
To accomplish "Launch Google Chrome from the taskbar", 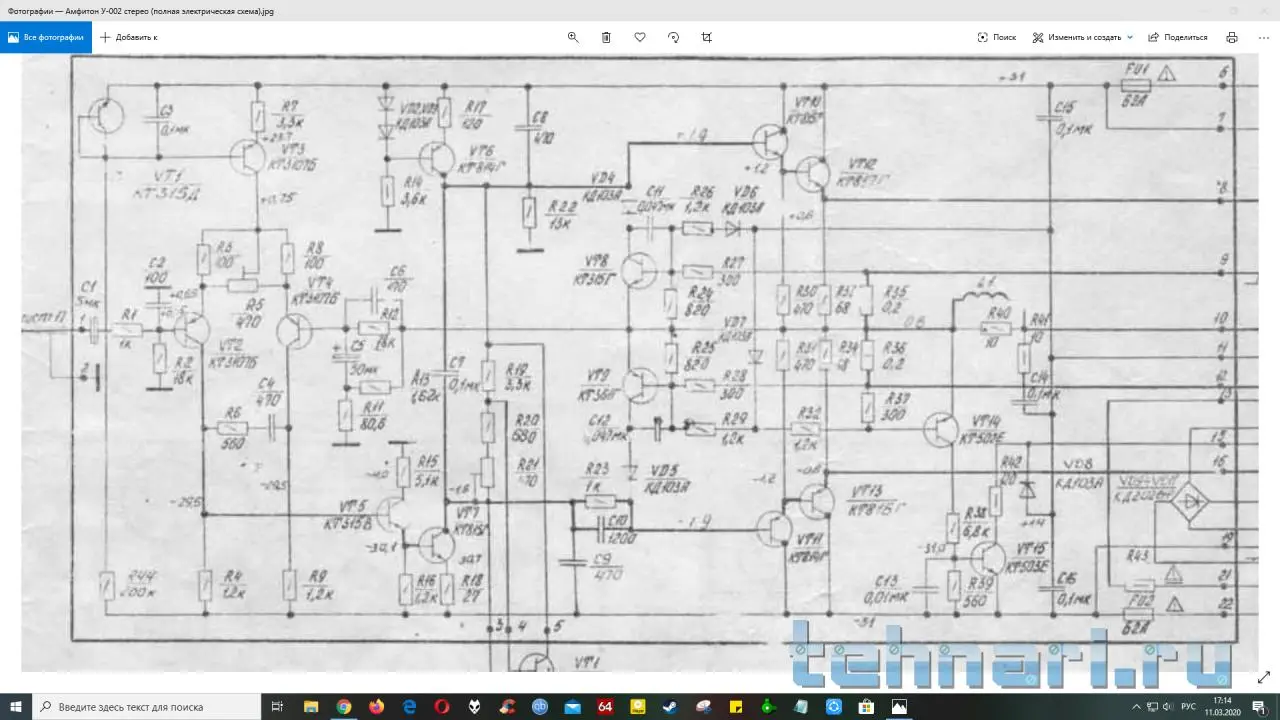I will click(344, 706).
